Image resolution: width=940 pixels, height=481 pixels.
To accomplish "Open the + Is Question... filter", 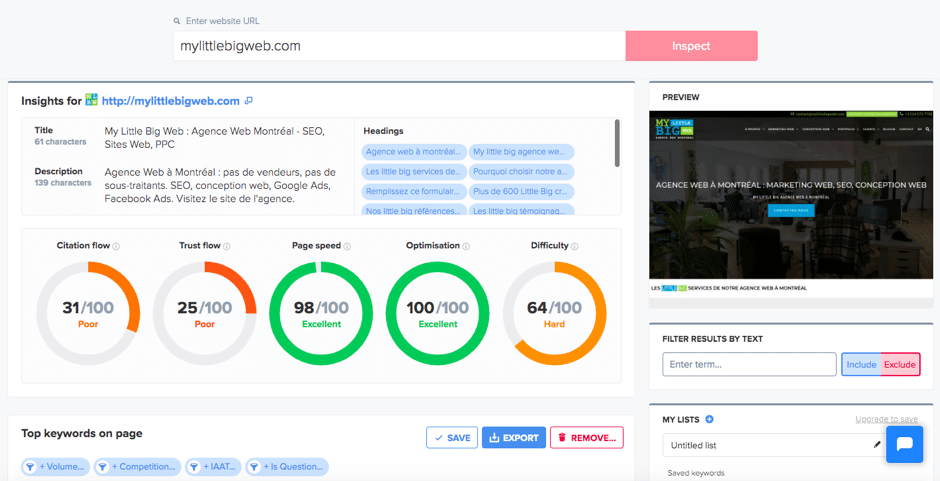I will point(288,467).
